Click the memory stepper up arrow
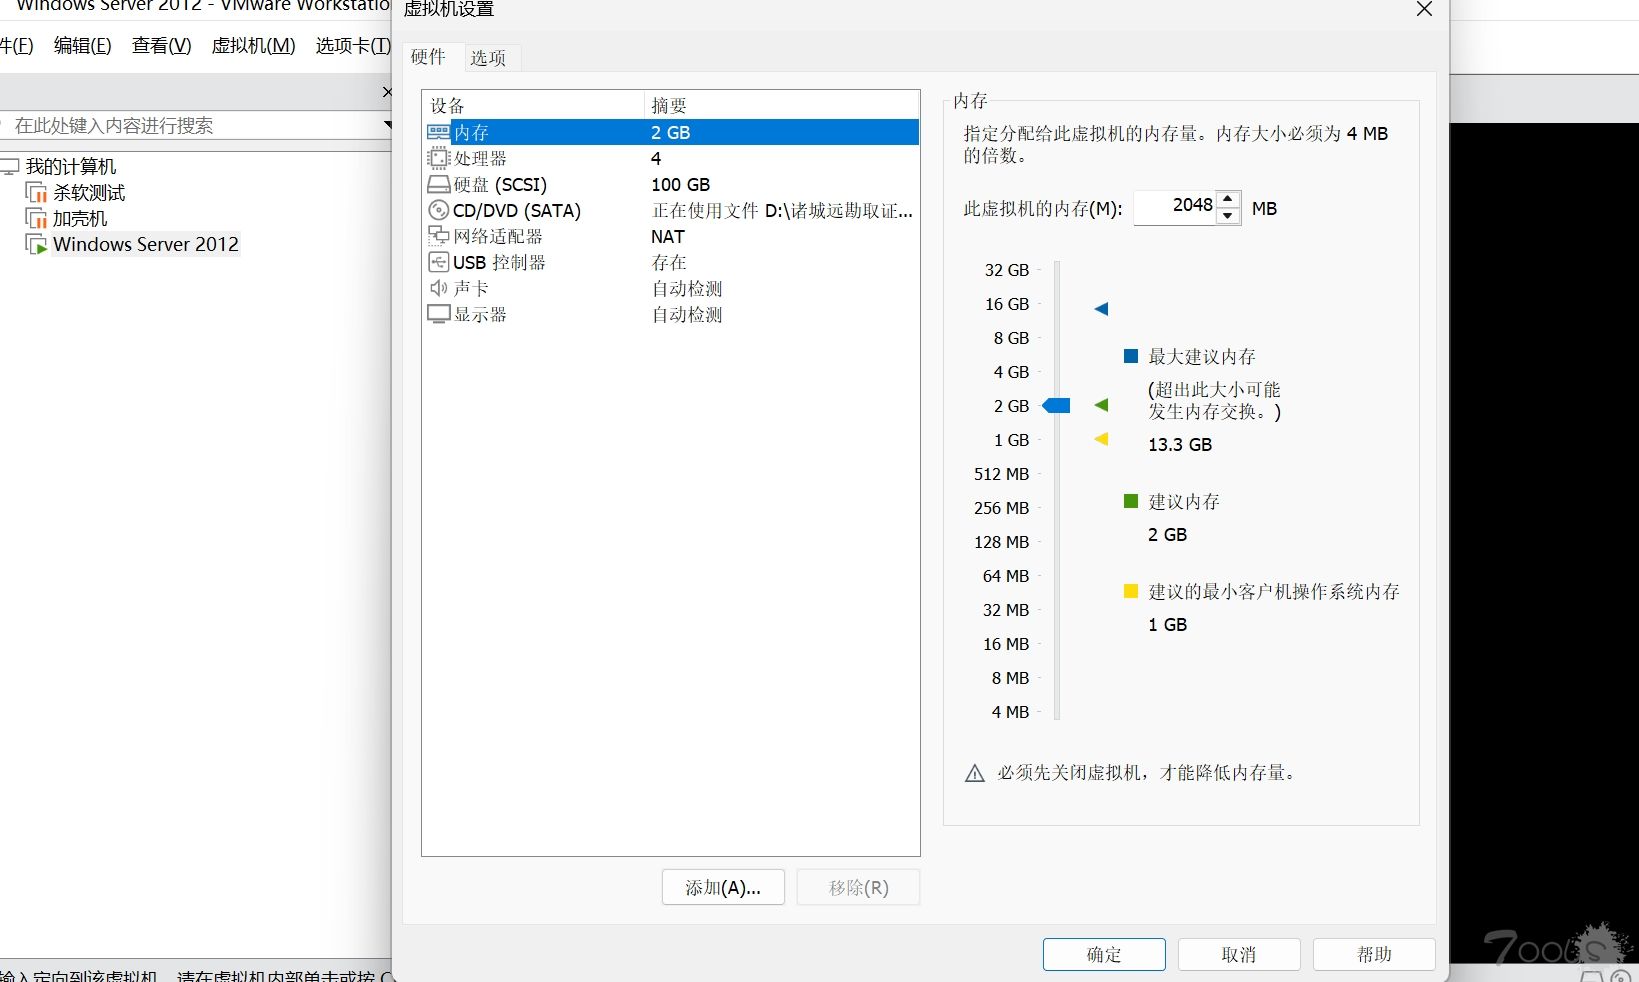 (1229, 200)
